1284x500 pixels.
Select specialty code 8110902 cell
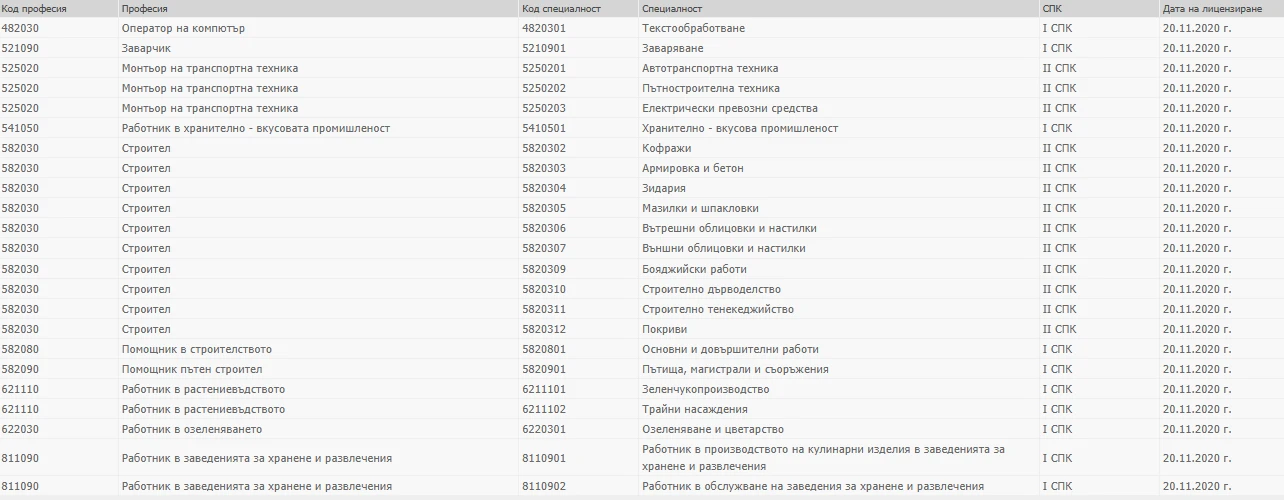(544, 486)
